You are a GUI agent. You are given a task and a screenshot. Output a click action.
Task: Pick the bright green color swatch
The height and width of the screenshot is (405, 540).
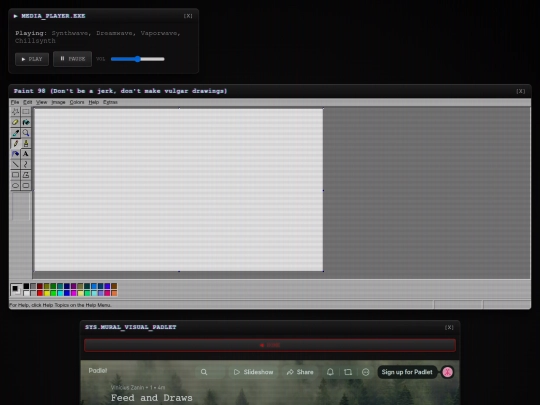pos(53,293)
